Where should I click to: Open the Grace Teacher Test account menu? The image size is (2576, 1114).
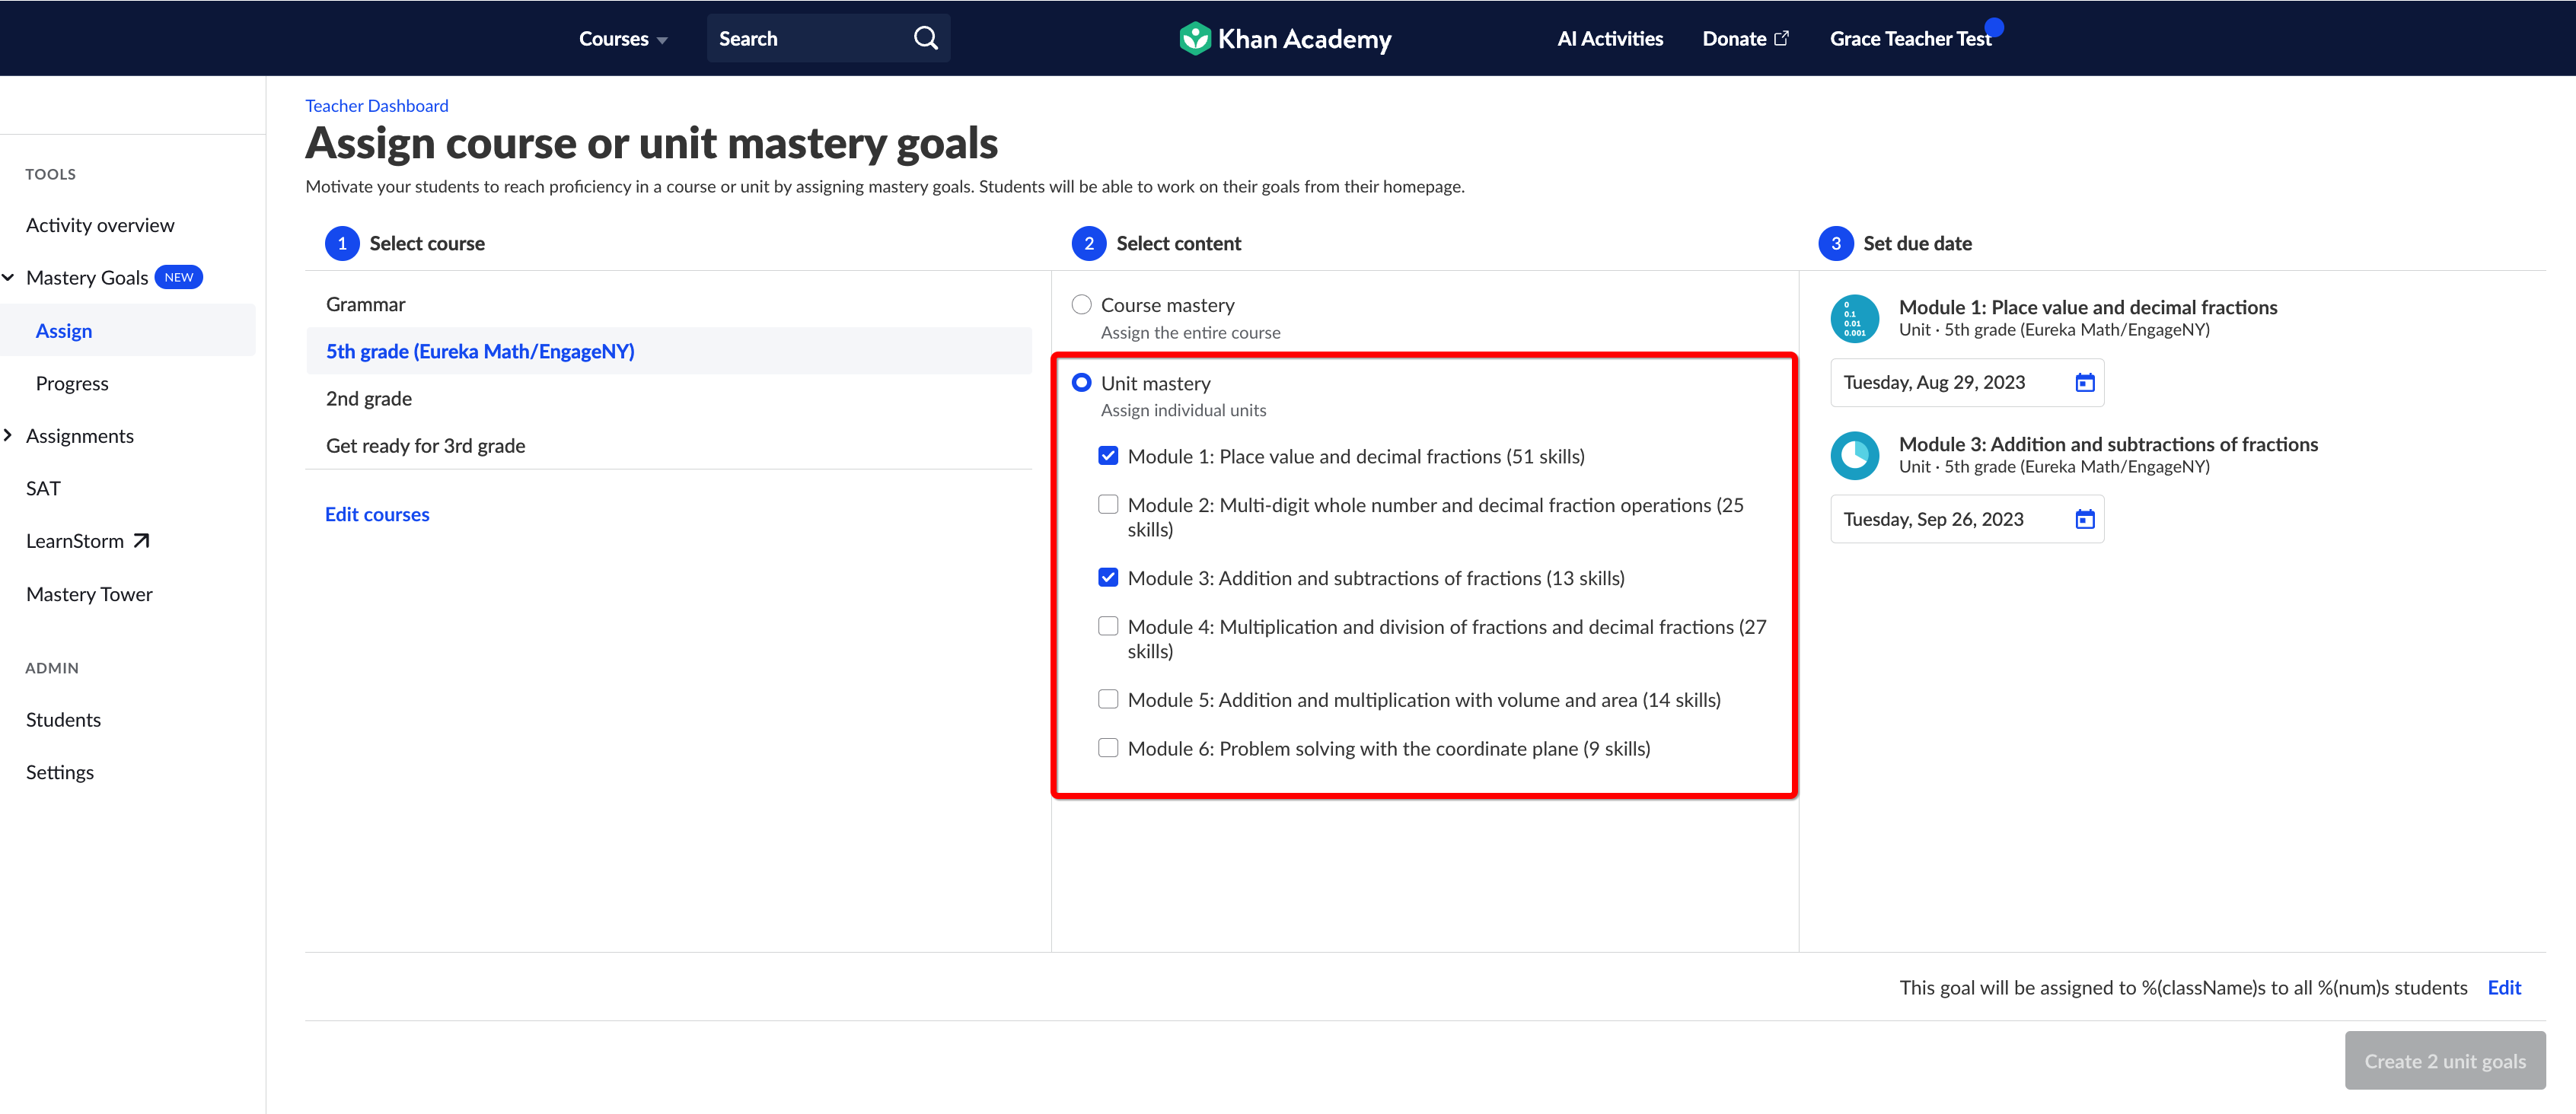click(x=1910, y=39)
